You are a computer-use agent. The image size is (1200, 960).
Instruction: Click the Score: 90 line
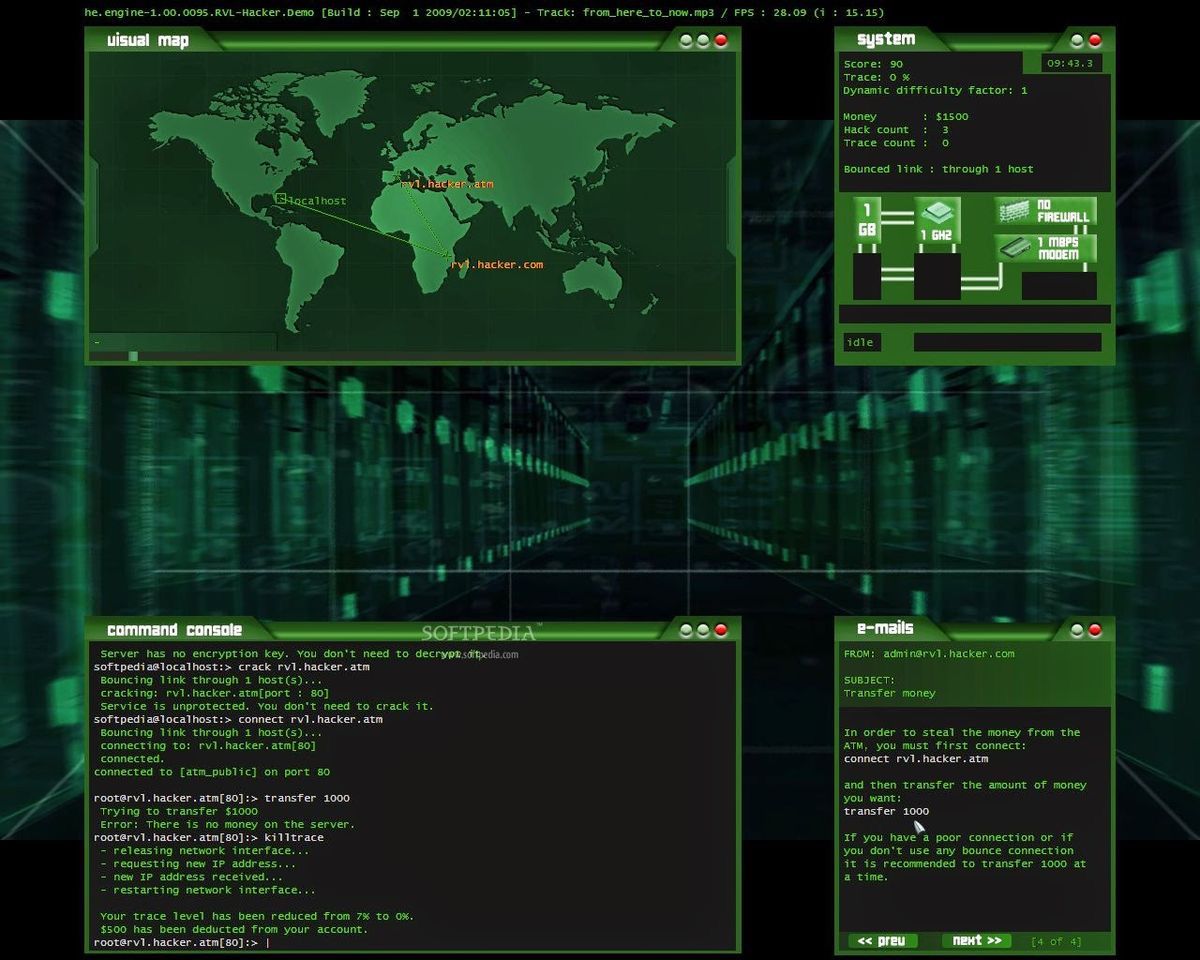(873, 64)
